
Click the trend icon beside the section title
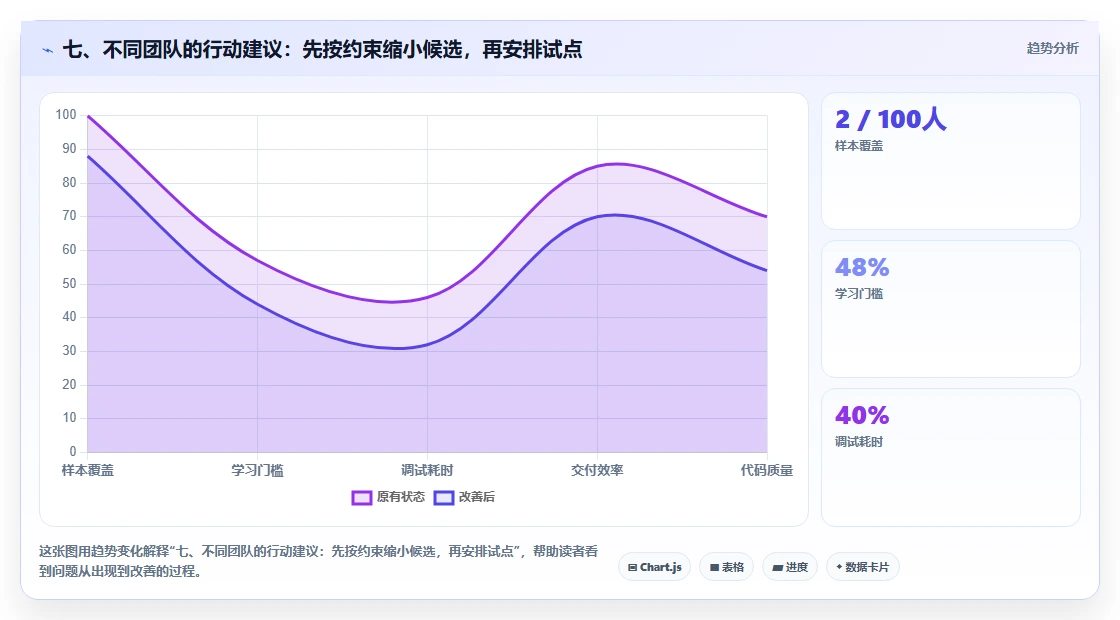point(48,50)
